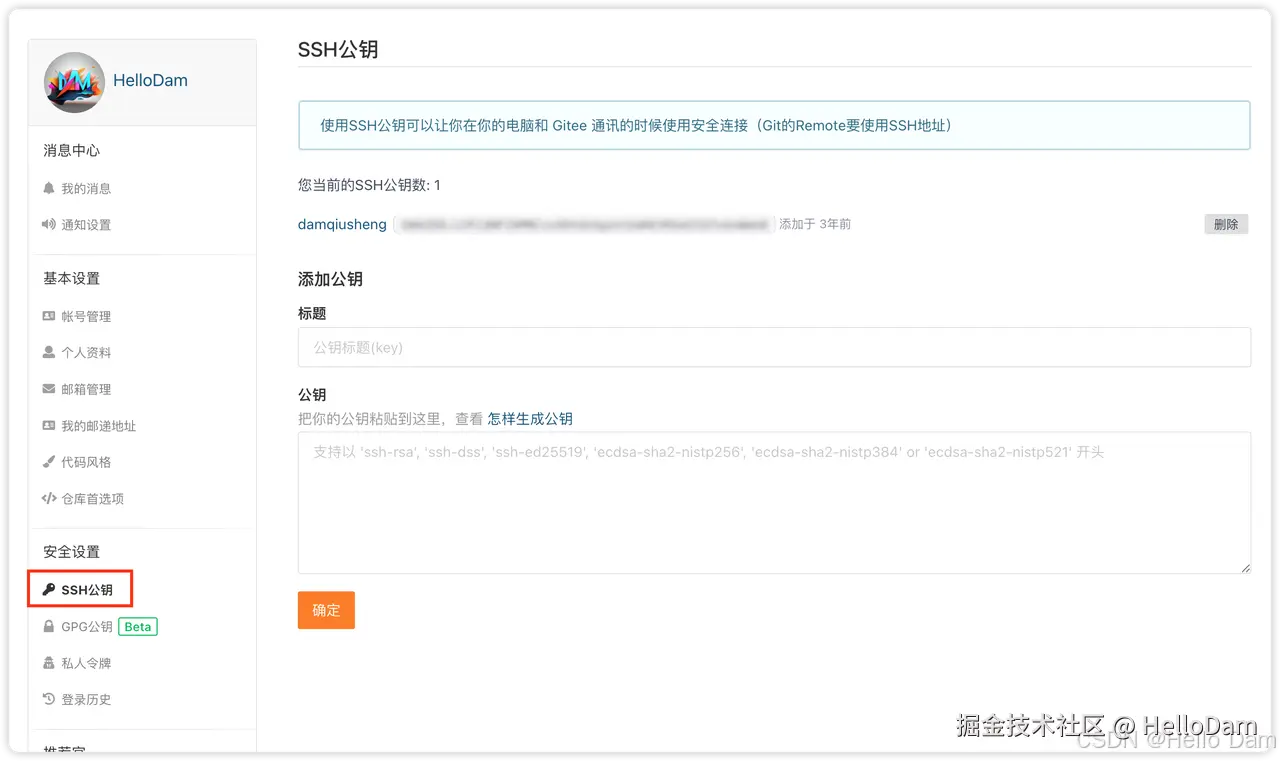This screenshot has width=1280, height=761.
Task: Click the key icon for SSH公钥
Action: [x=48, y=588]
